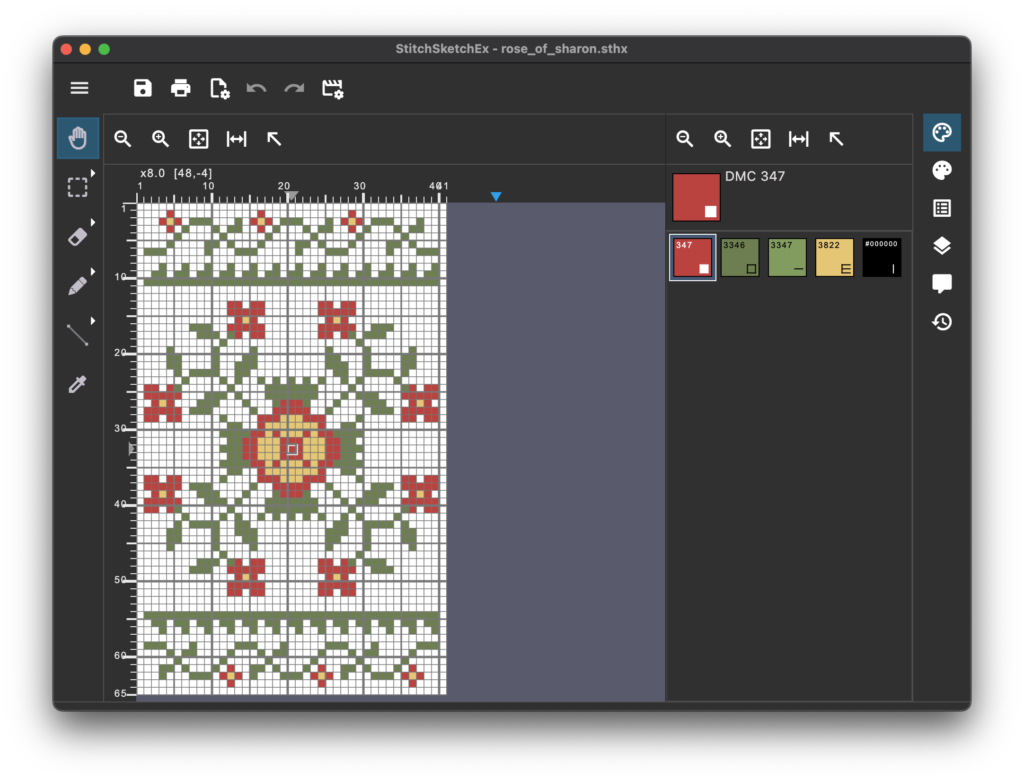
Task: Click the save file icon
Action: [143, 88]
